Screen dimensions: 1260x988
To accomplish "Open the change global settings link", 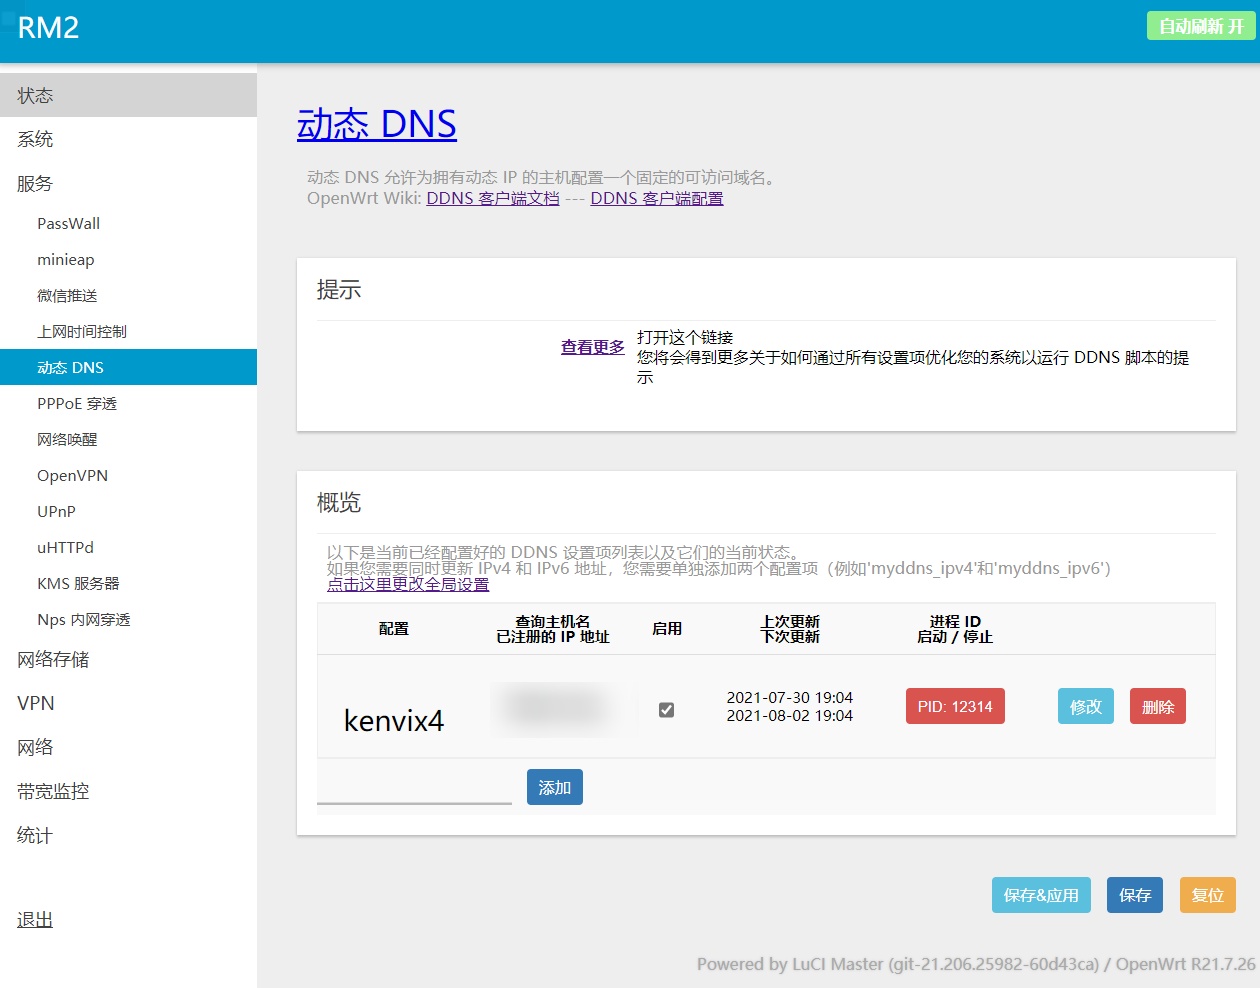I will coord(408,584).
